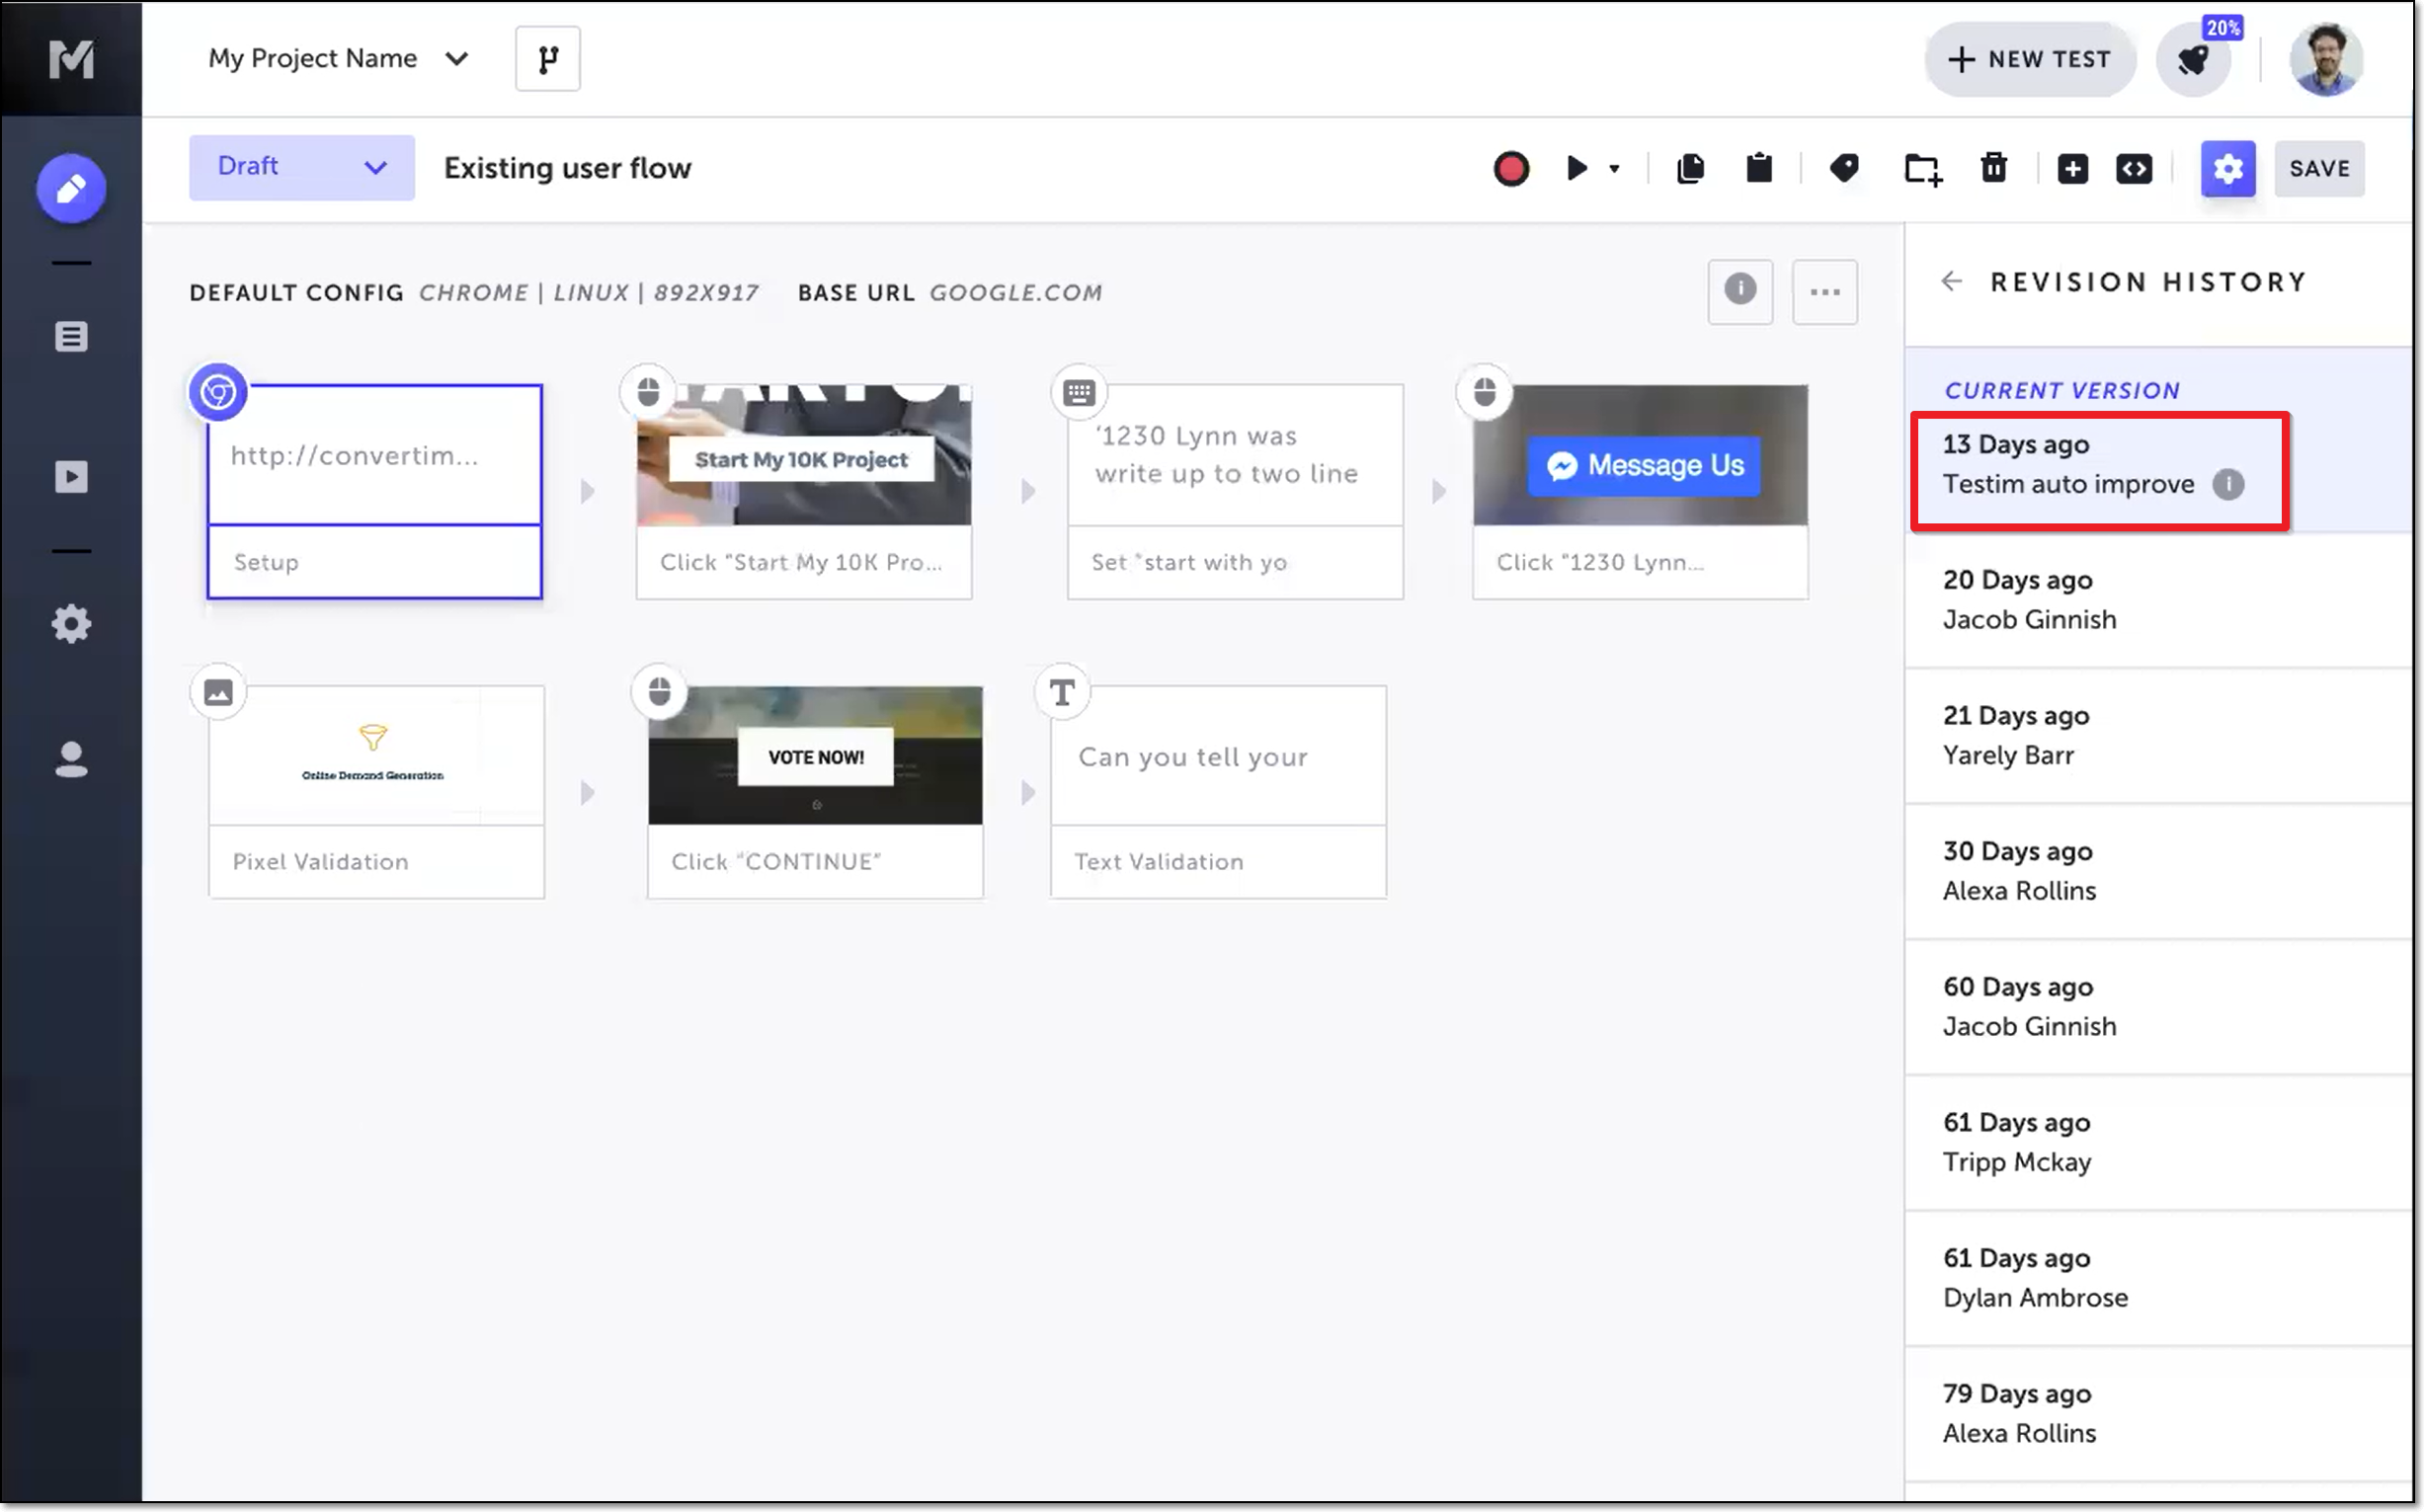Screen dimensions: 2424x1512
Task: Click the copy steps icon
Action: (x=1690, y=169)
